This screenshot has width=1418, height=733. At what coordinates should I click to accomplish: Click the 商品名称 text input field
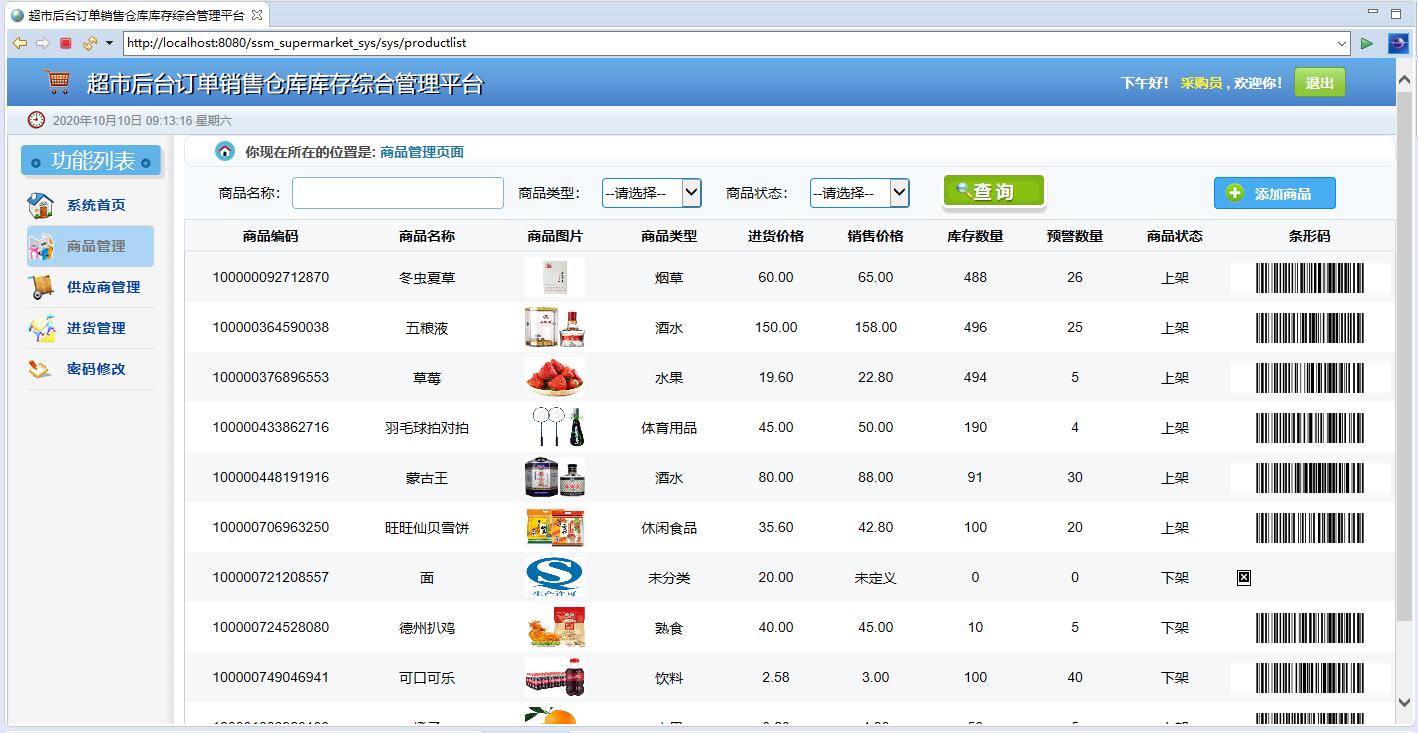pyautogui.click(x=398, y=192)
